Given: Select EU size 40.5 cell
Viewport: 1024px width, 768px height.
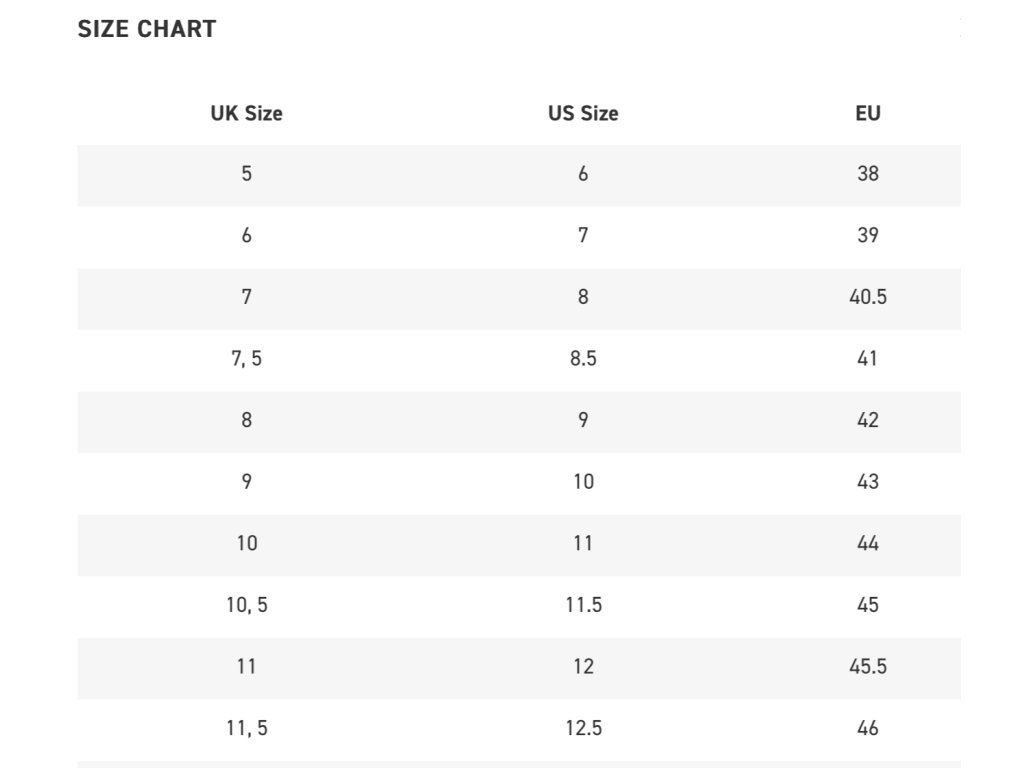Looking at the screenshot, I should tap(868, 297).
